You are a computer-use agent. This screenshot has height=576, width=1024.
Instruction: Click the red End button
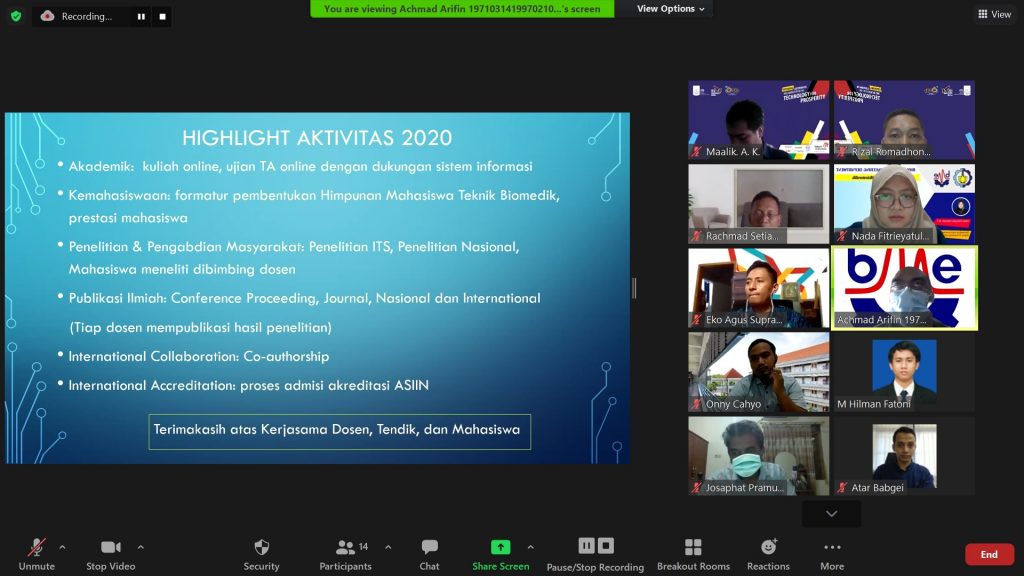pos(988,554)
